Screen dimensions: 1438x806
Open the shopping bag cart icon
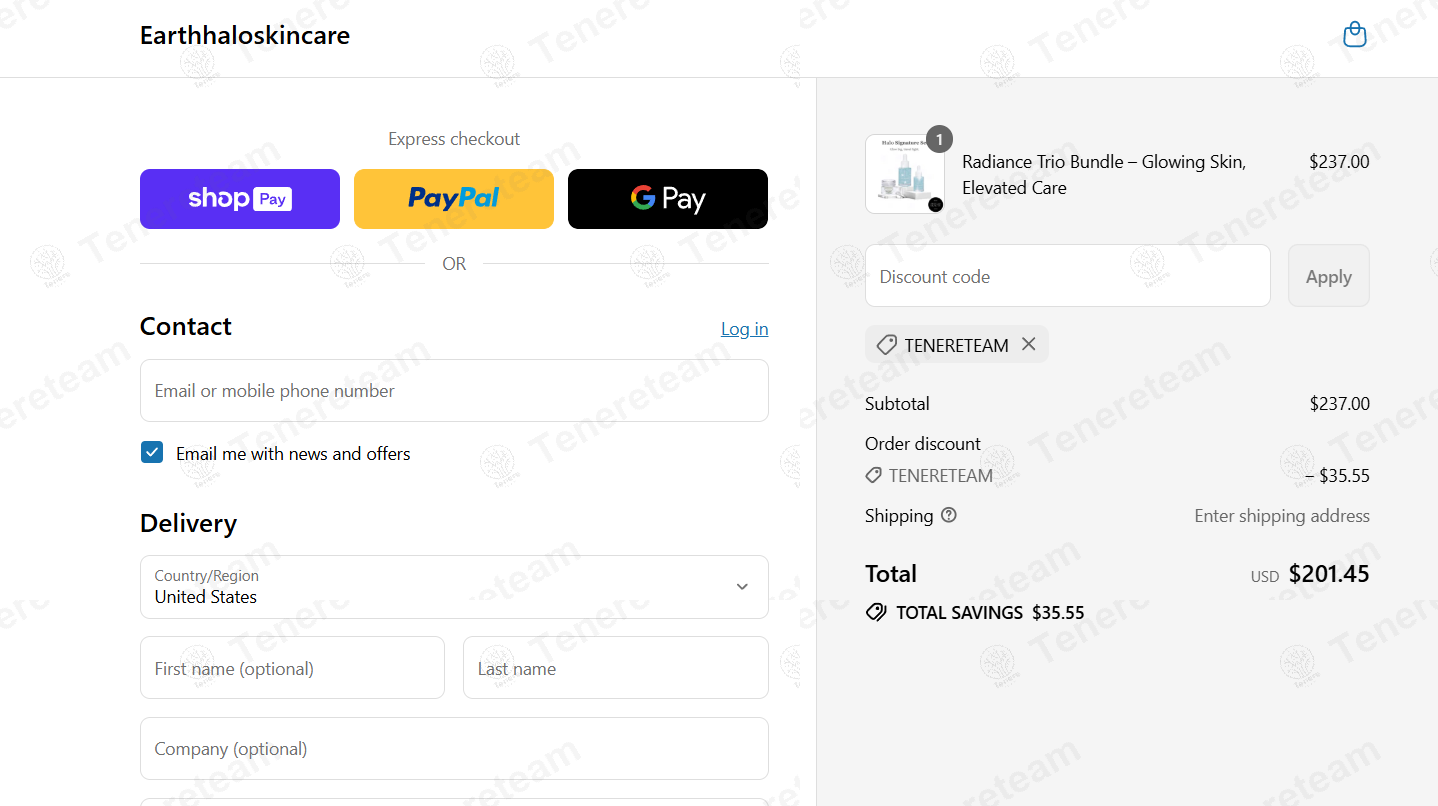[1354, 35]
